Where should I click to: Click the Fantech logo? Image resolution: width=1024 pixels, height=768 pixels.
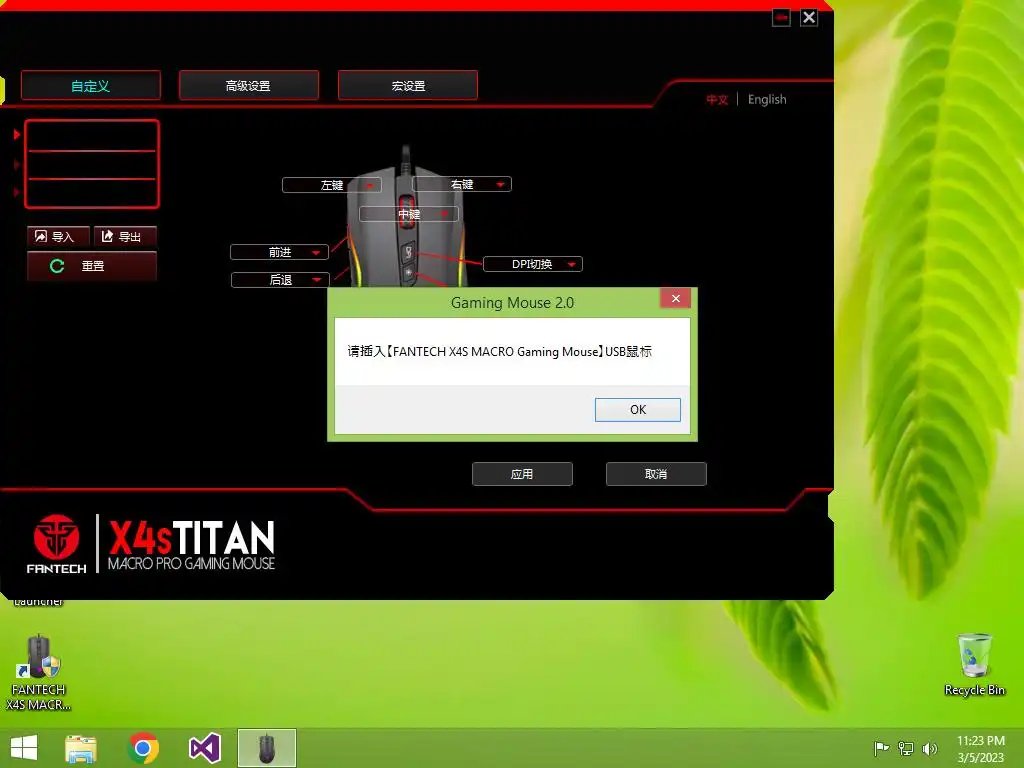coord(57,545)
